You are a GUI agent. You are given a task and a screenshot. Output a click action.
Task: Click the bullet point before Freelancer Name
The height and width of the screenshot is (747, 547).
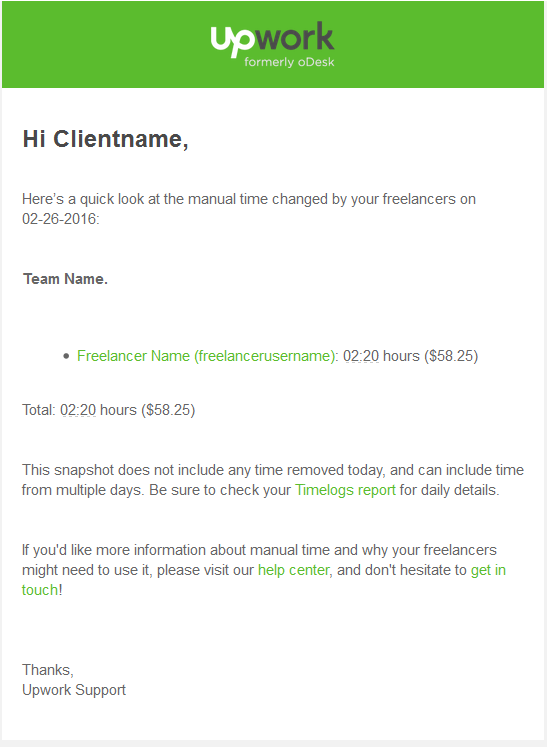[x=66, y=356]
